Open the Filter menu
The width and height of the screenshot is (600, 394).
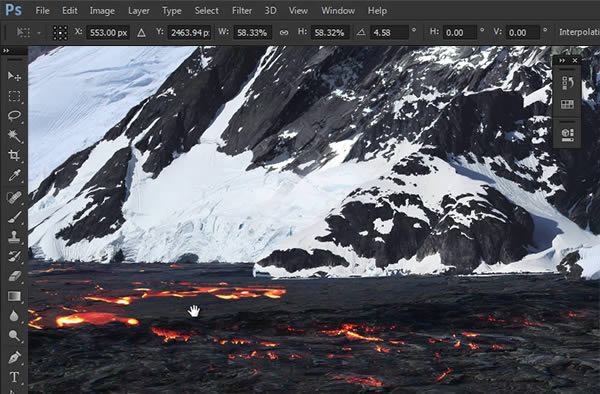click(x=242, y=11)
